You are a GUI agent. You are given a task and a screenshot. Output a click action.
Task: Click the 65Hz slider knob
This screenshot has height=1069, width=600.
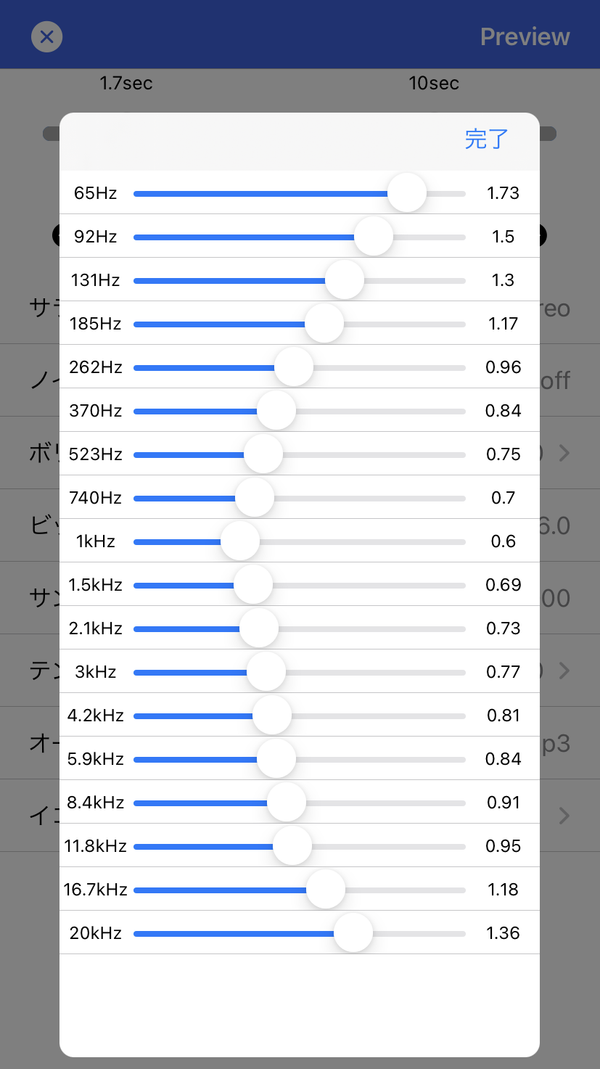coord(407,193)
